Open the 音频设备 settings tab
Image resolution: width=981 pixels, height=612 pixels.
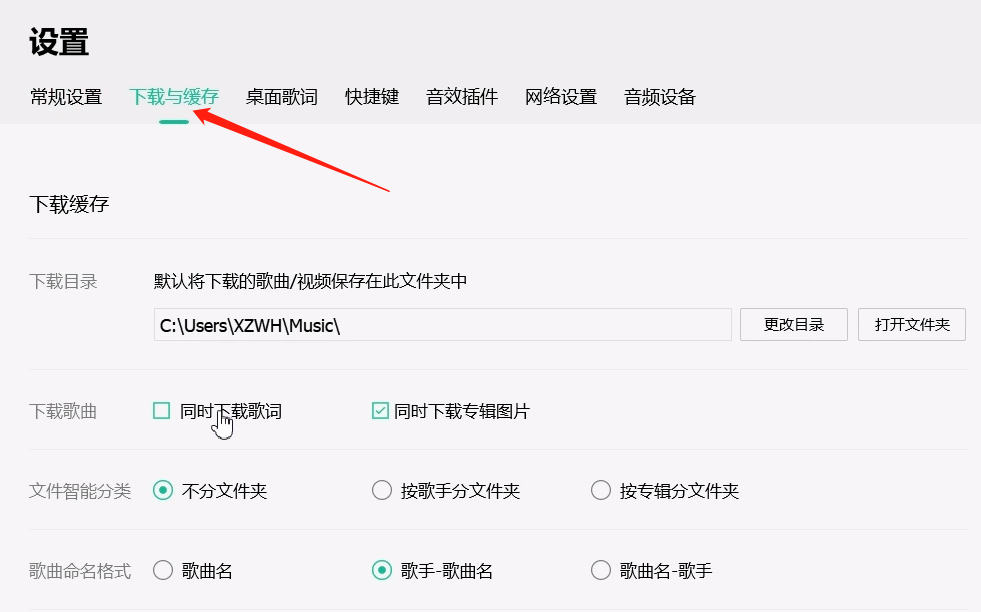pos(661,97)
